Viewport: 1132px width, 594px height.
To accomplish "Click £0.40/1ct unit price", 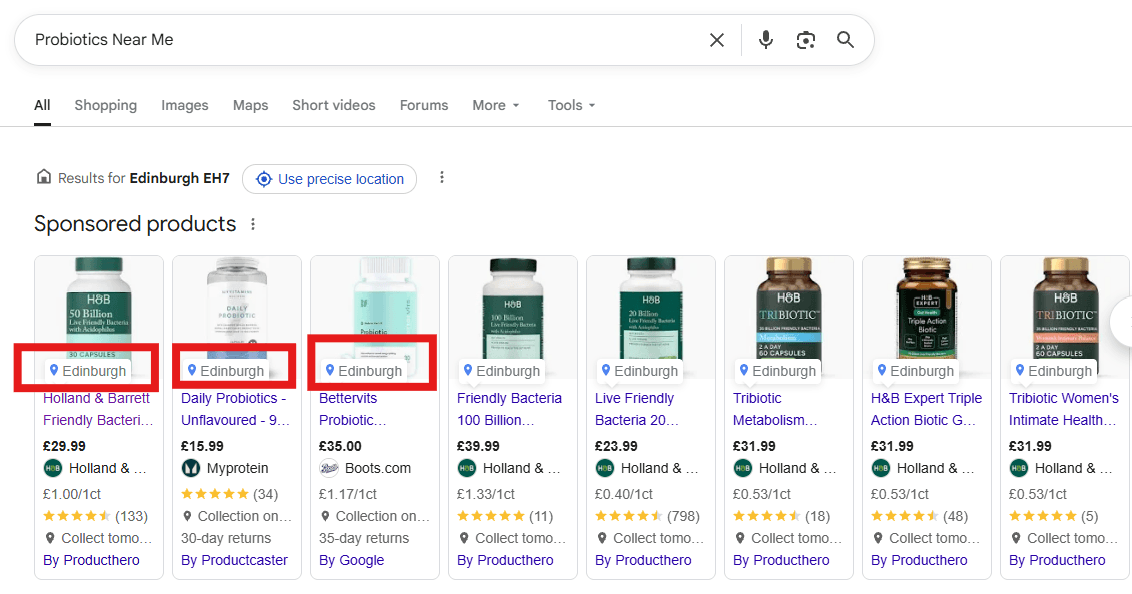I will click(624, 494).
